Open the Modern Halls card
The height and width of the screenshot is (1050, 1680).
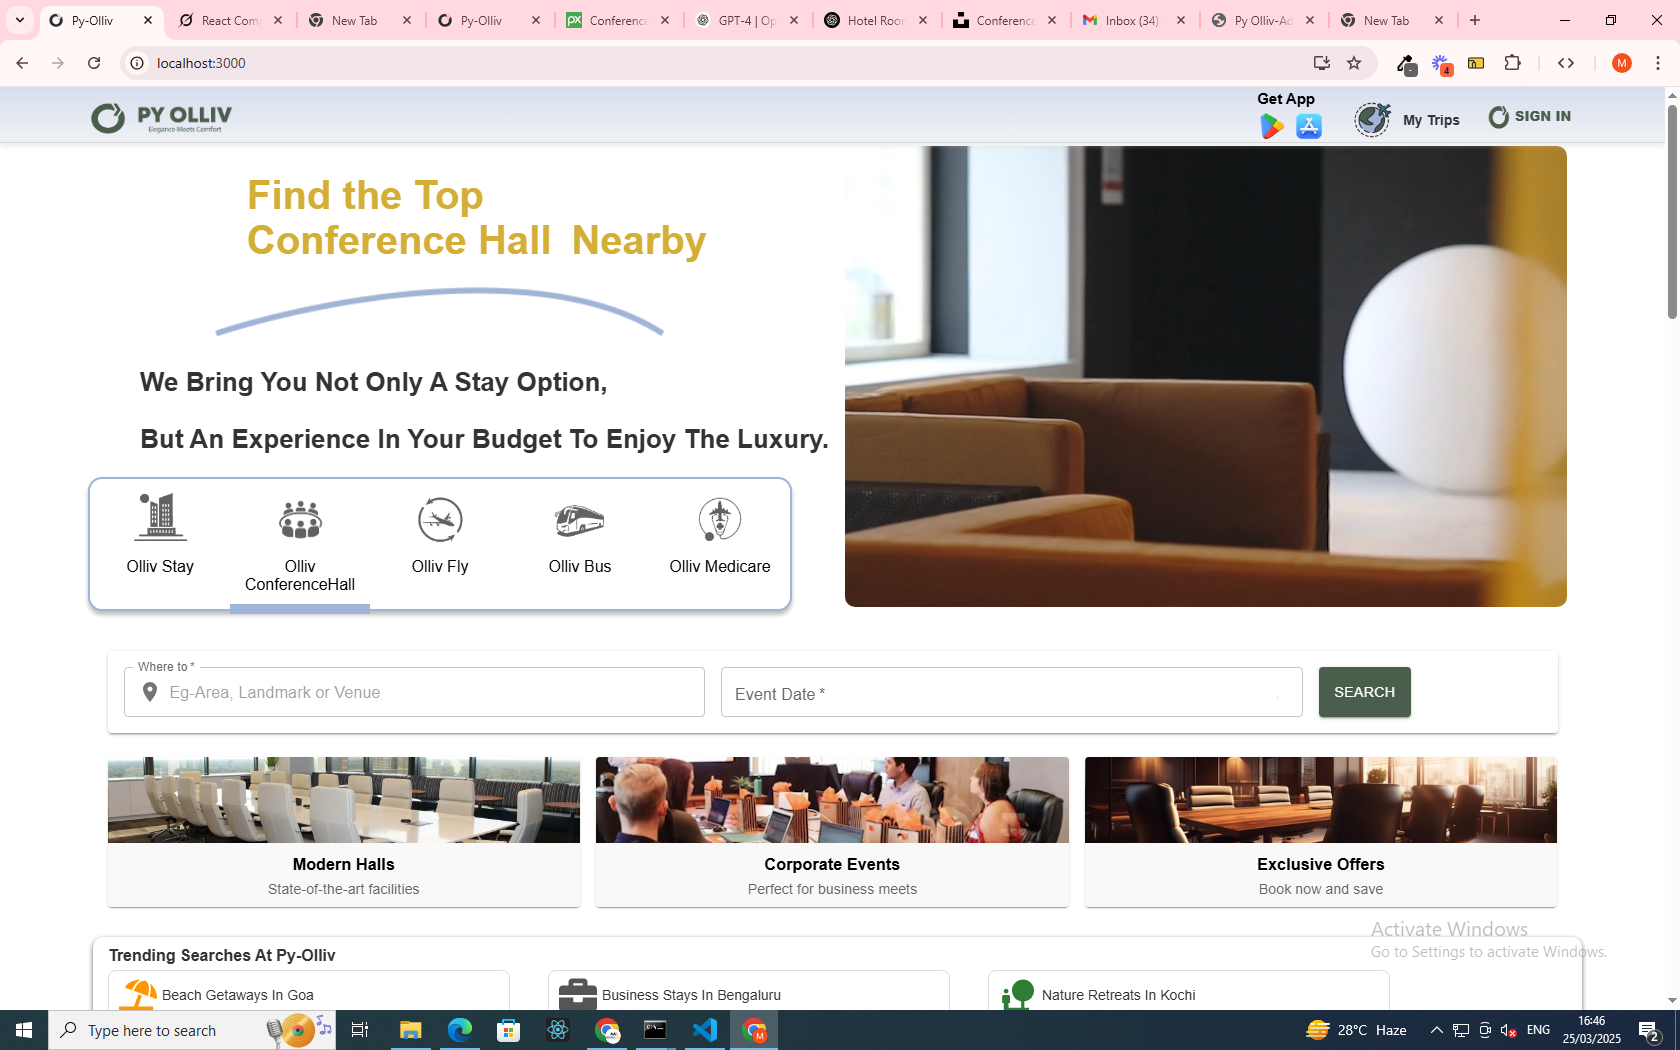point(343,831)
